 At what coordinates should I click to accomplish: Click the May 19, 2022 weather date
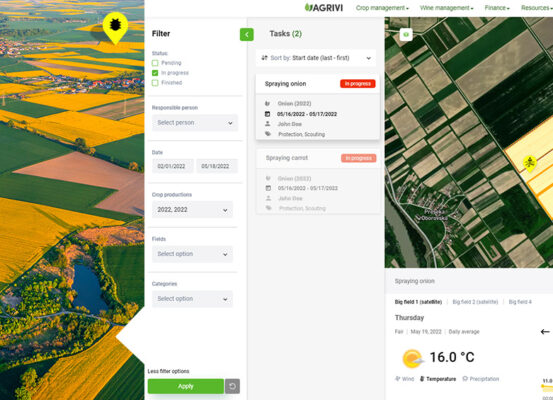(x=426, y=332)
